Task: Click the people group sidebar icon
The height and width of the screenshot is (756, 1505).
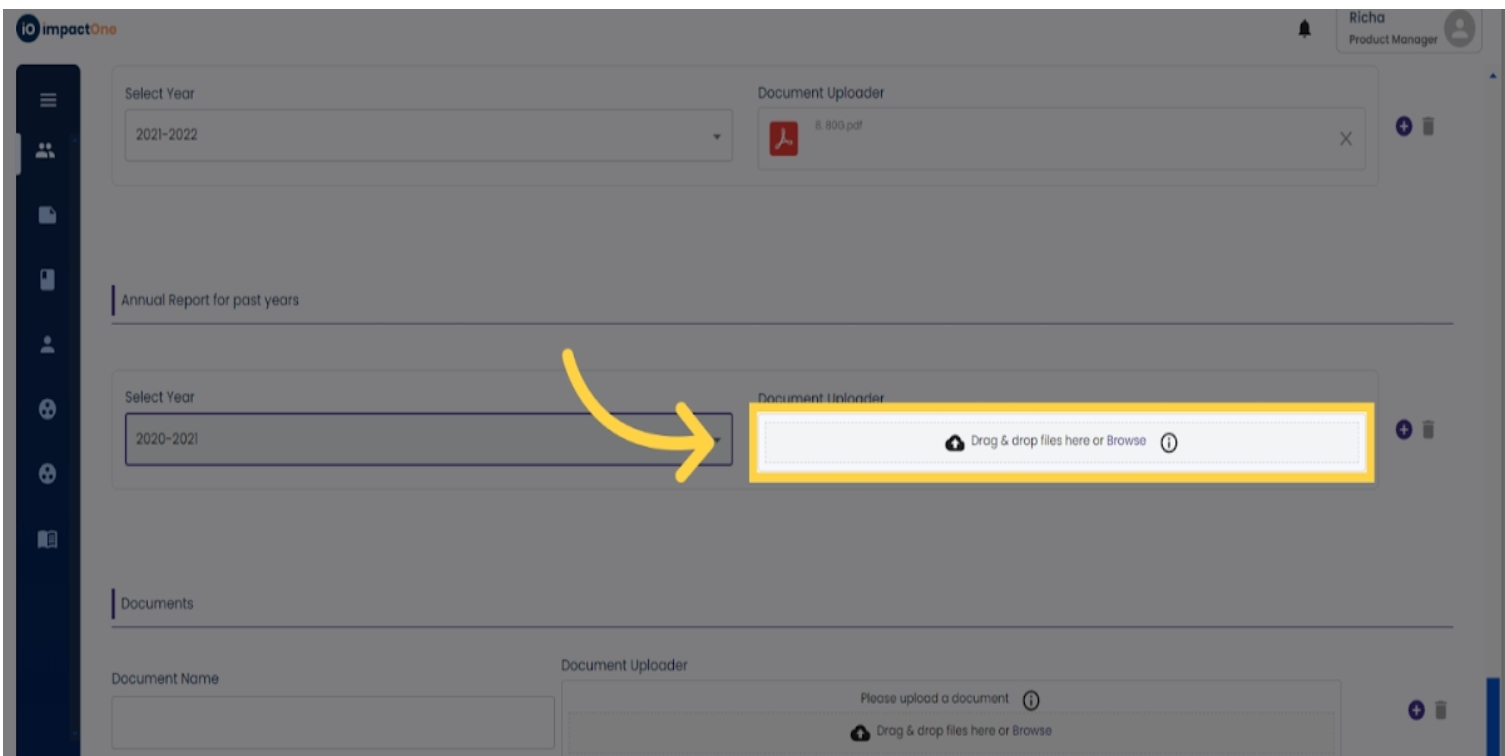Action: (46, 151)
